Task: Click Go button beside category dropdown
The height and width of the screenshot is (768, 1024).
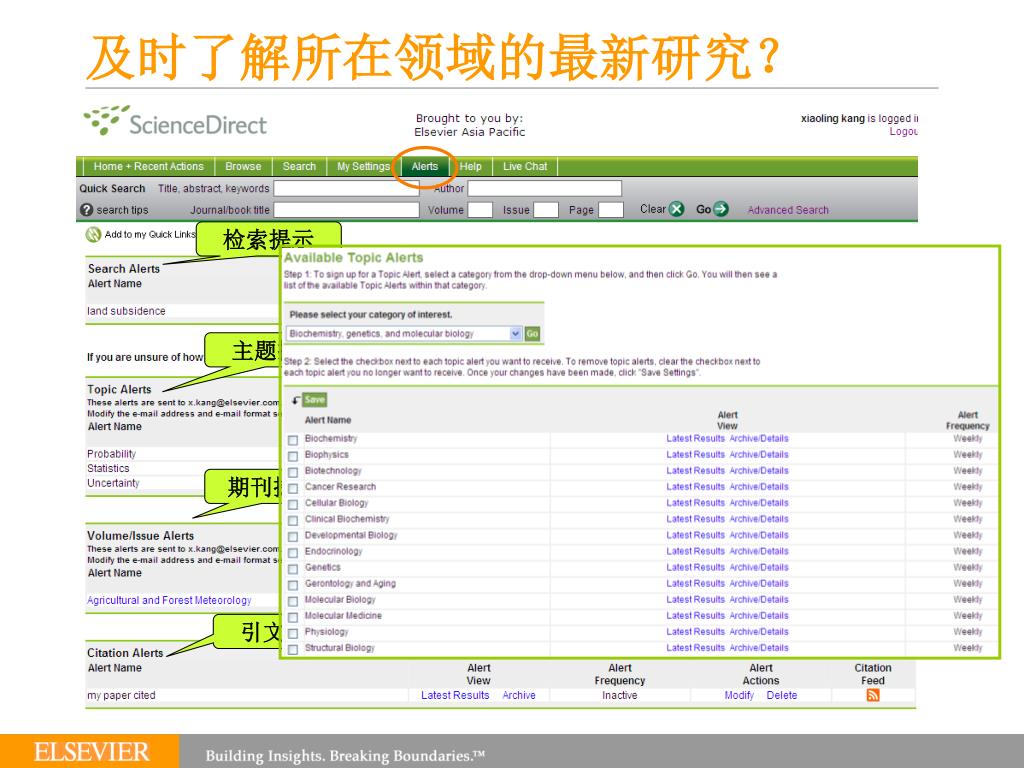Action: coord(532,334)
